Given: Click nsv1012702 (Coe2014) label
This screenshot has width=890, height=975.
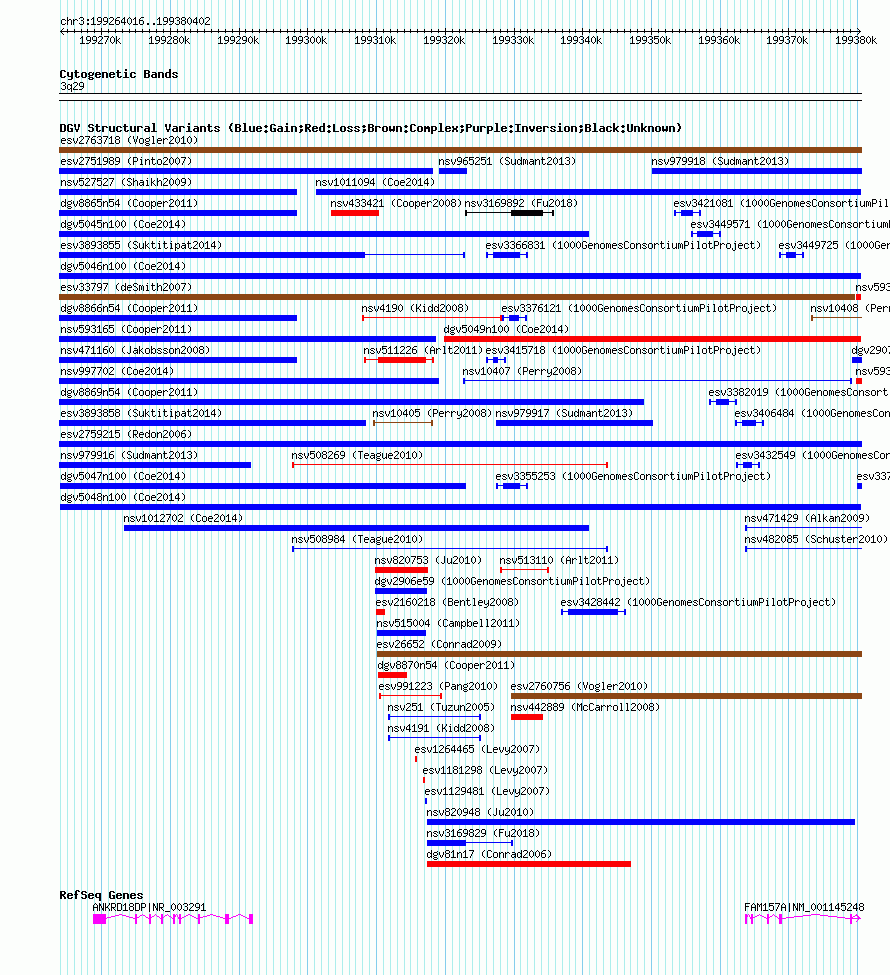Looking at the screenshot, I should coord(183,519).
